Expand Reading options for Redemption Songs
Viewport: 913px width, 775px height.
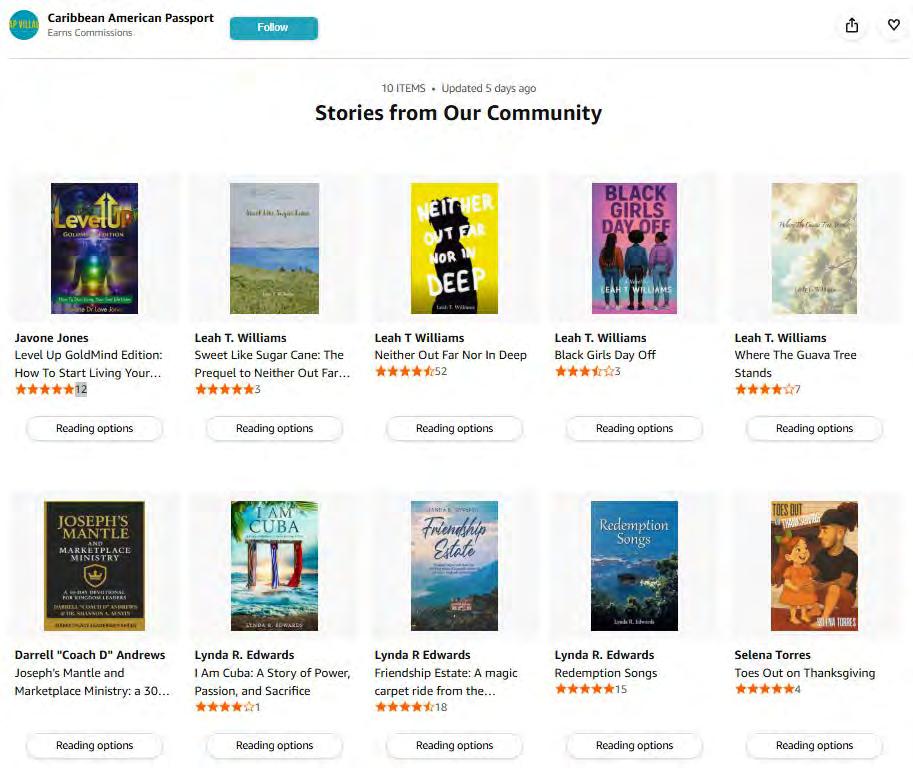[634, 745]
